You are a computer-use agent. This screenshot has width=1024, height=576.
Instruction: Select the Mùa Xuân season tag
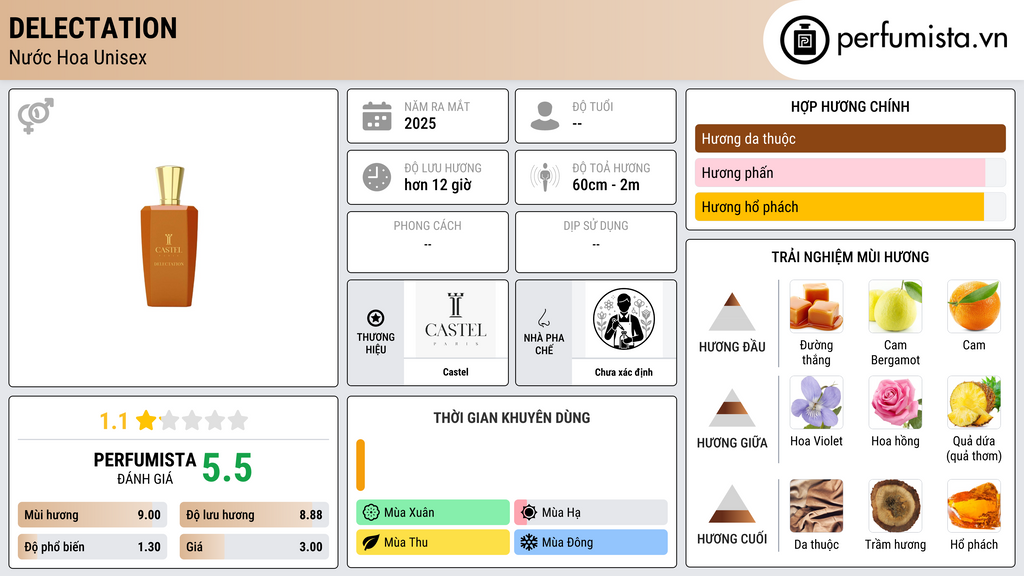tap(433, 513)
